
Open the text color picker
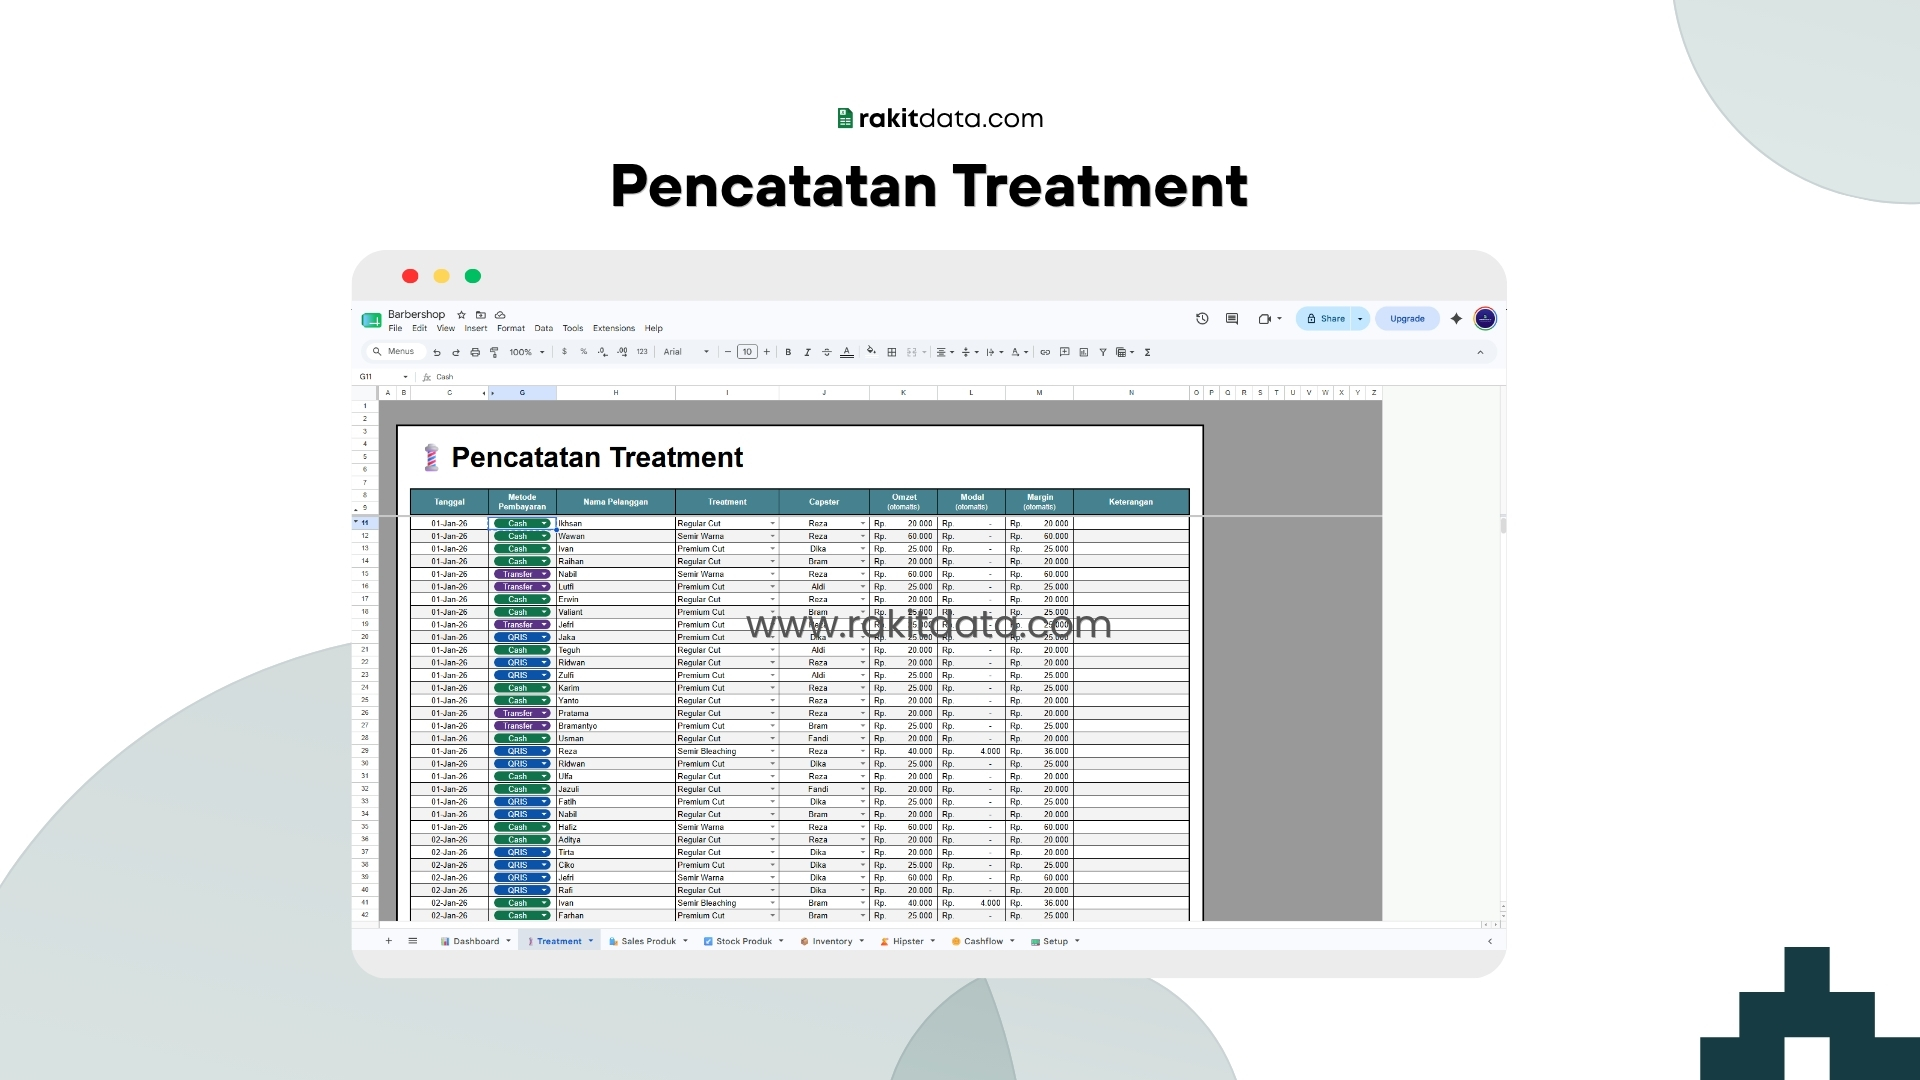pyautogui.click(x=847, y=352)
